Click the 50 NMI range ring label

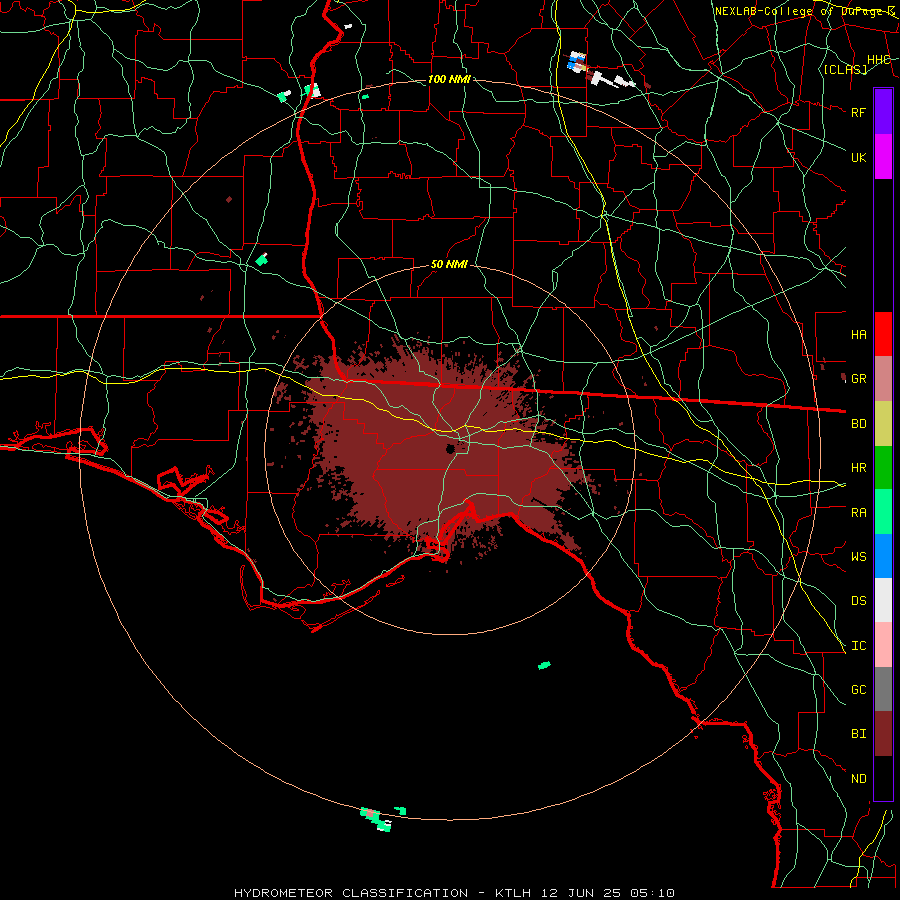449,265
